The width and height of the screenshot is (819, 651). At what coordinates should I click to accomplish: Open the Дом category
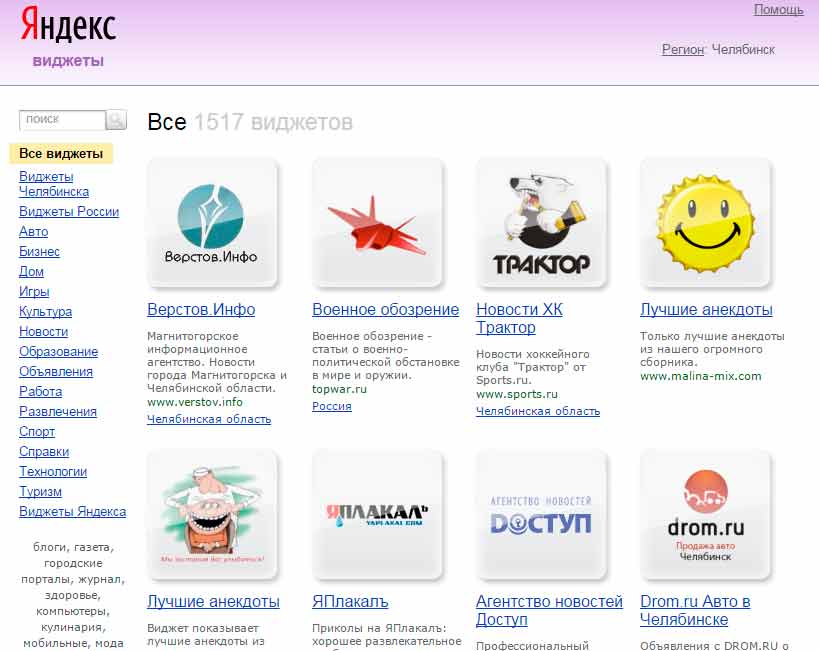pos(31,272)
